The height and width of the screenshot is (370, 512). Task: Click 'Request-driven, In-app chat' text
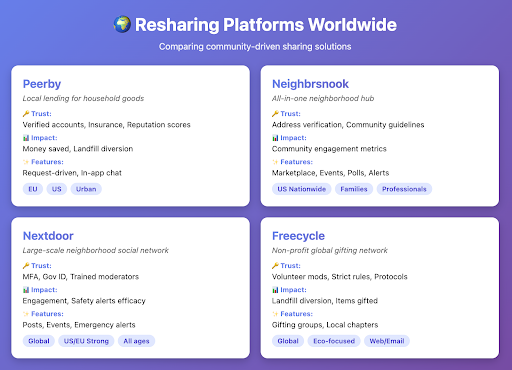pos(72,173)
